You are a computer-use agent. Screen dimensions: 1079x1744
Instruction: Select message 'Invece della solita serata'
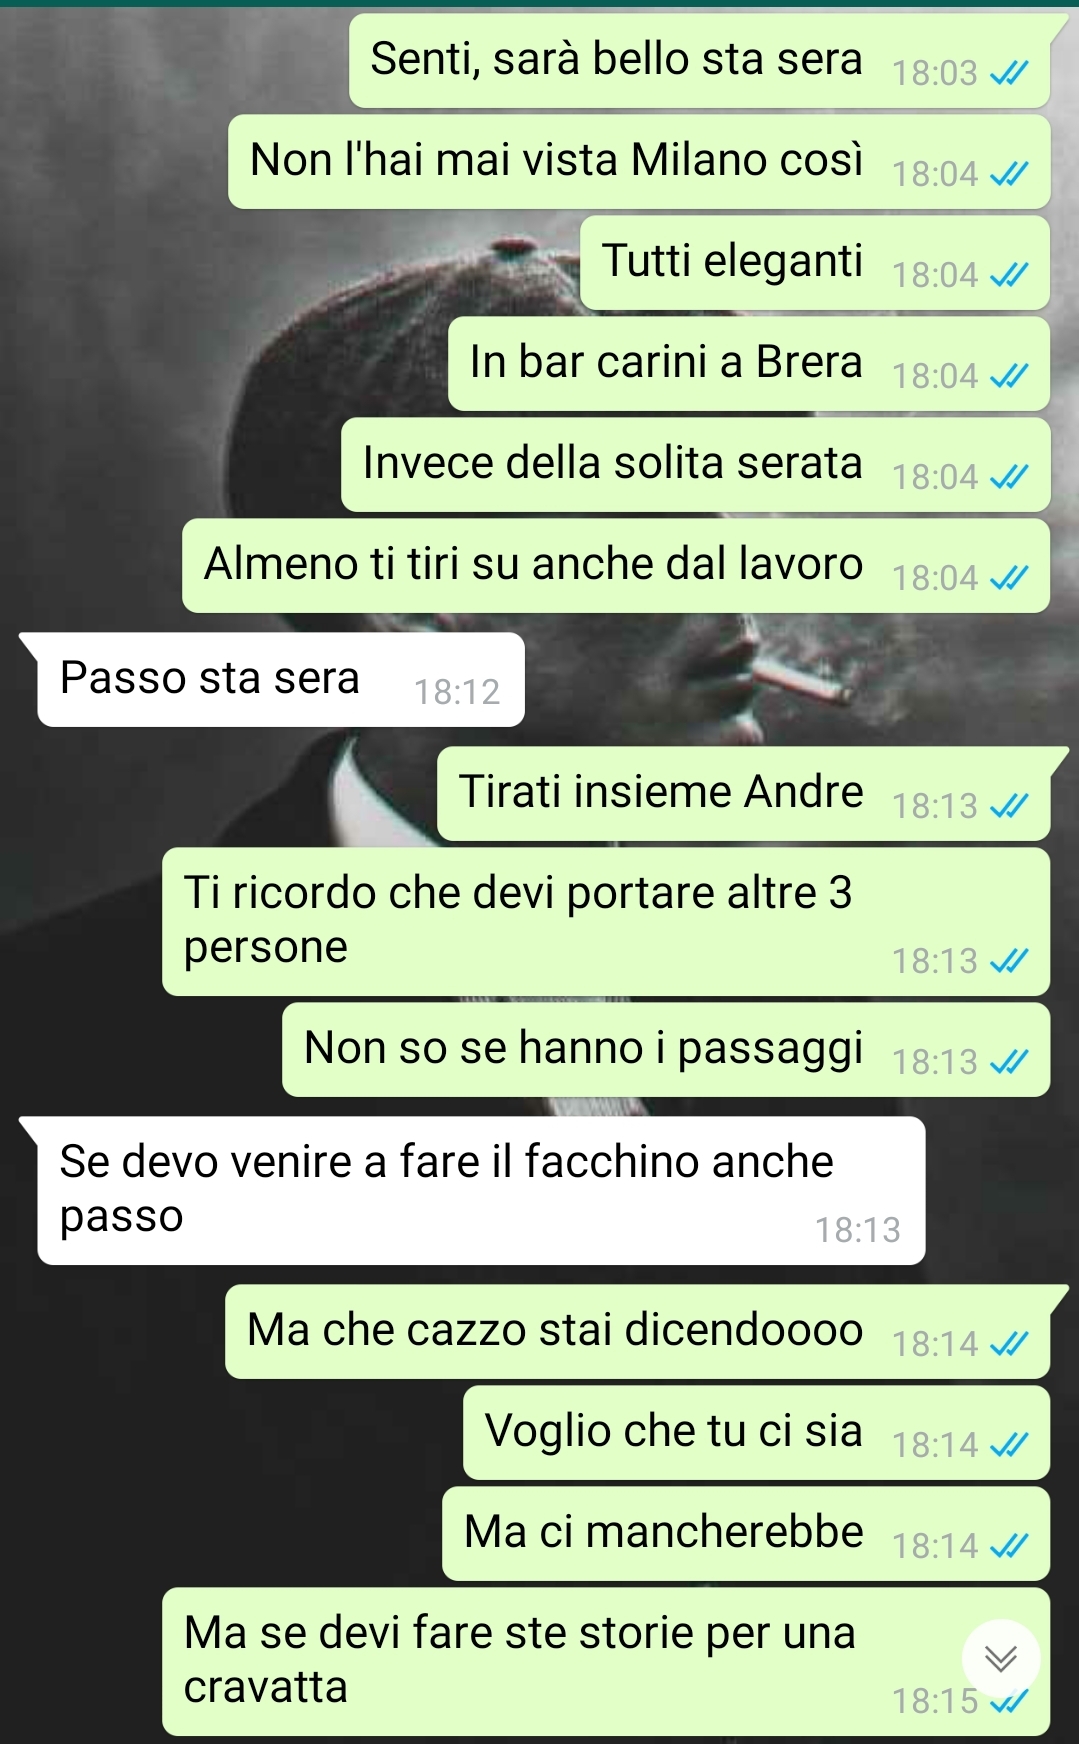(x=695, y=464)
